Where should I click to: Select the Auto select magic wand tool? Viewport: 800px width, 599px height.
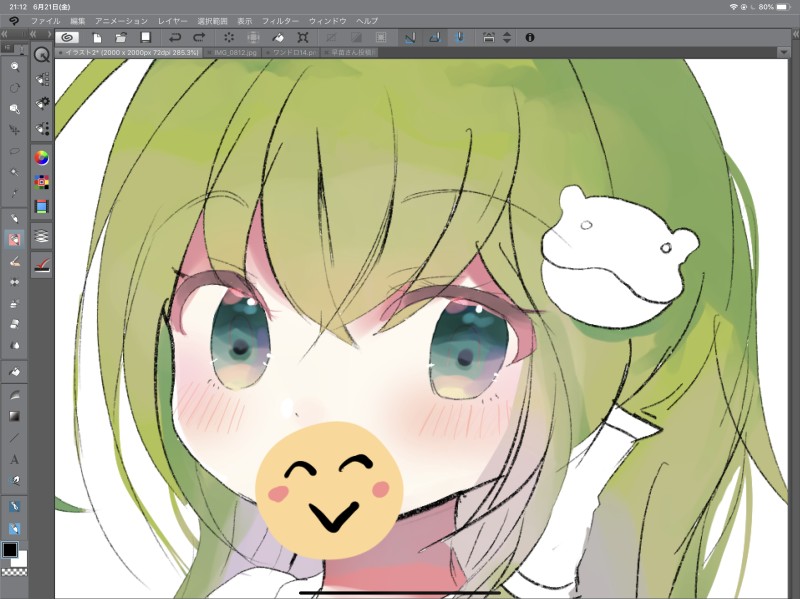click(x=15, y=172)
